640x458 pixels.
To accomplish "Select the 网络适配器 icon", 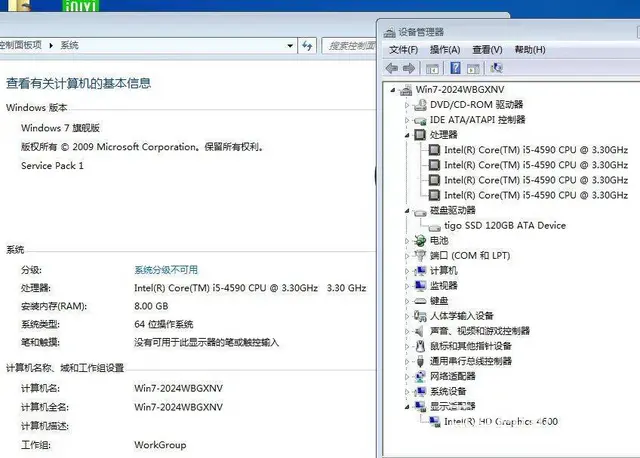I will pyautogui.click(x=420, y=376).
